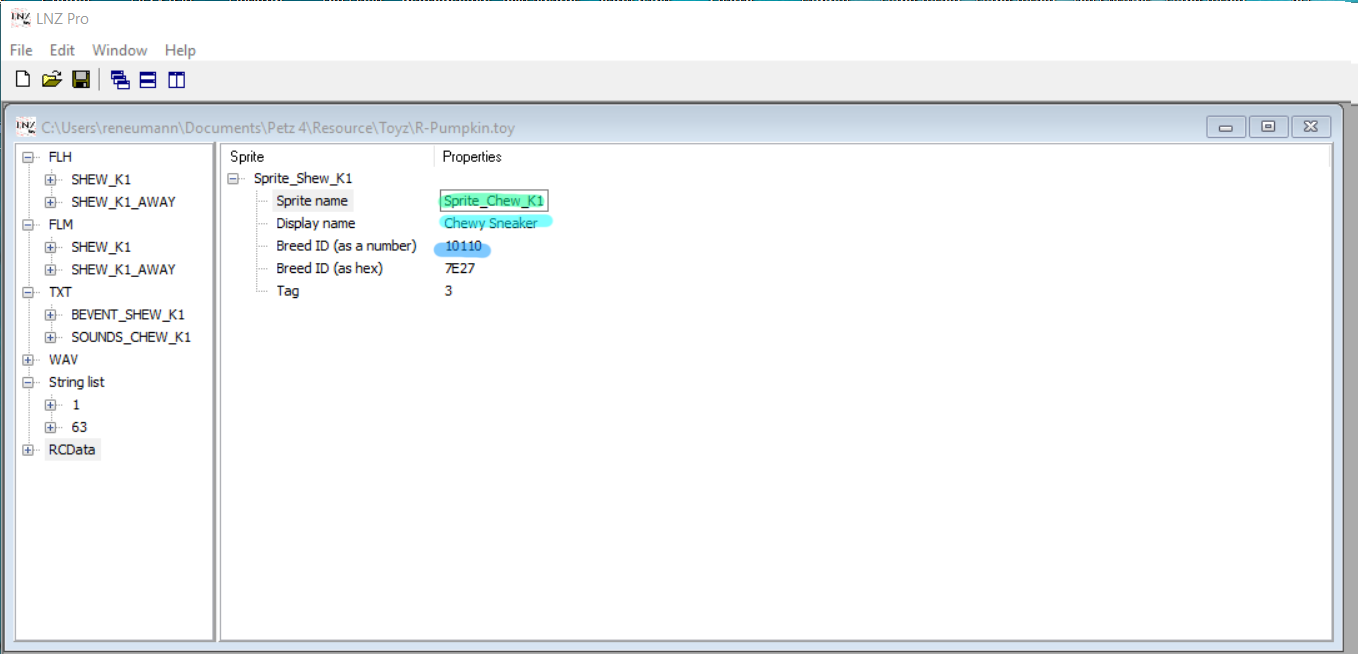Collapse the Sprite_Shew_K1 properties node
This screenshot has height=654, width=1358.
pos(234,179)
